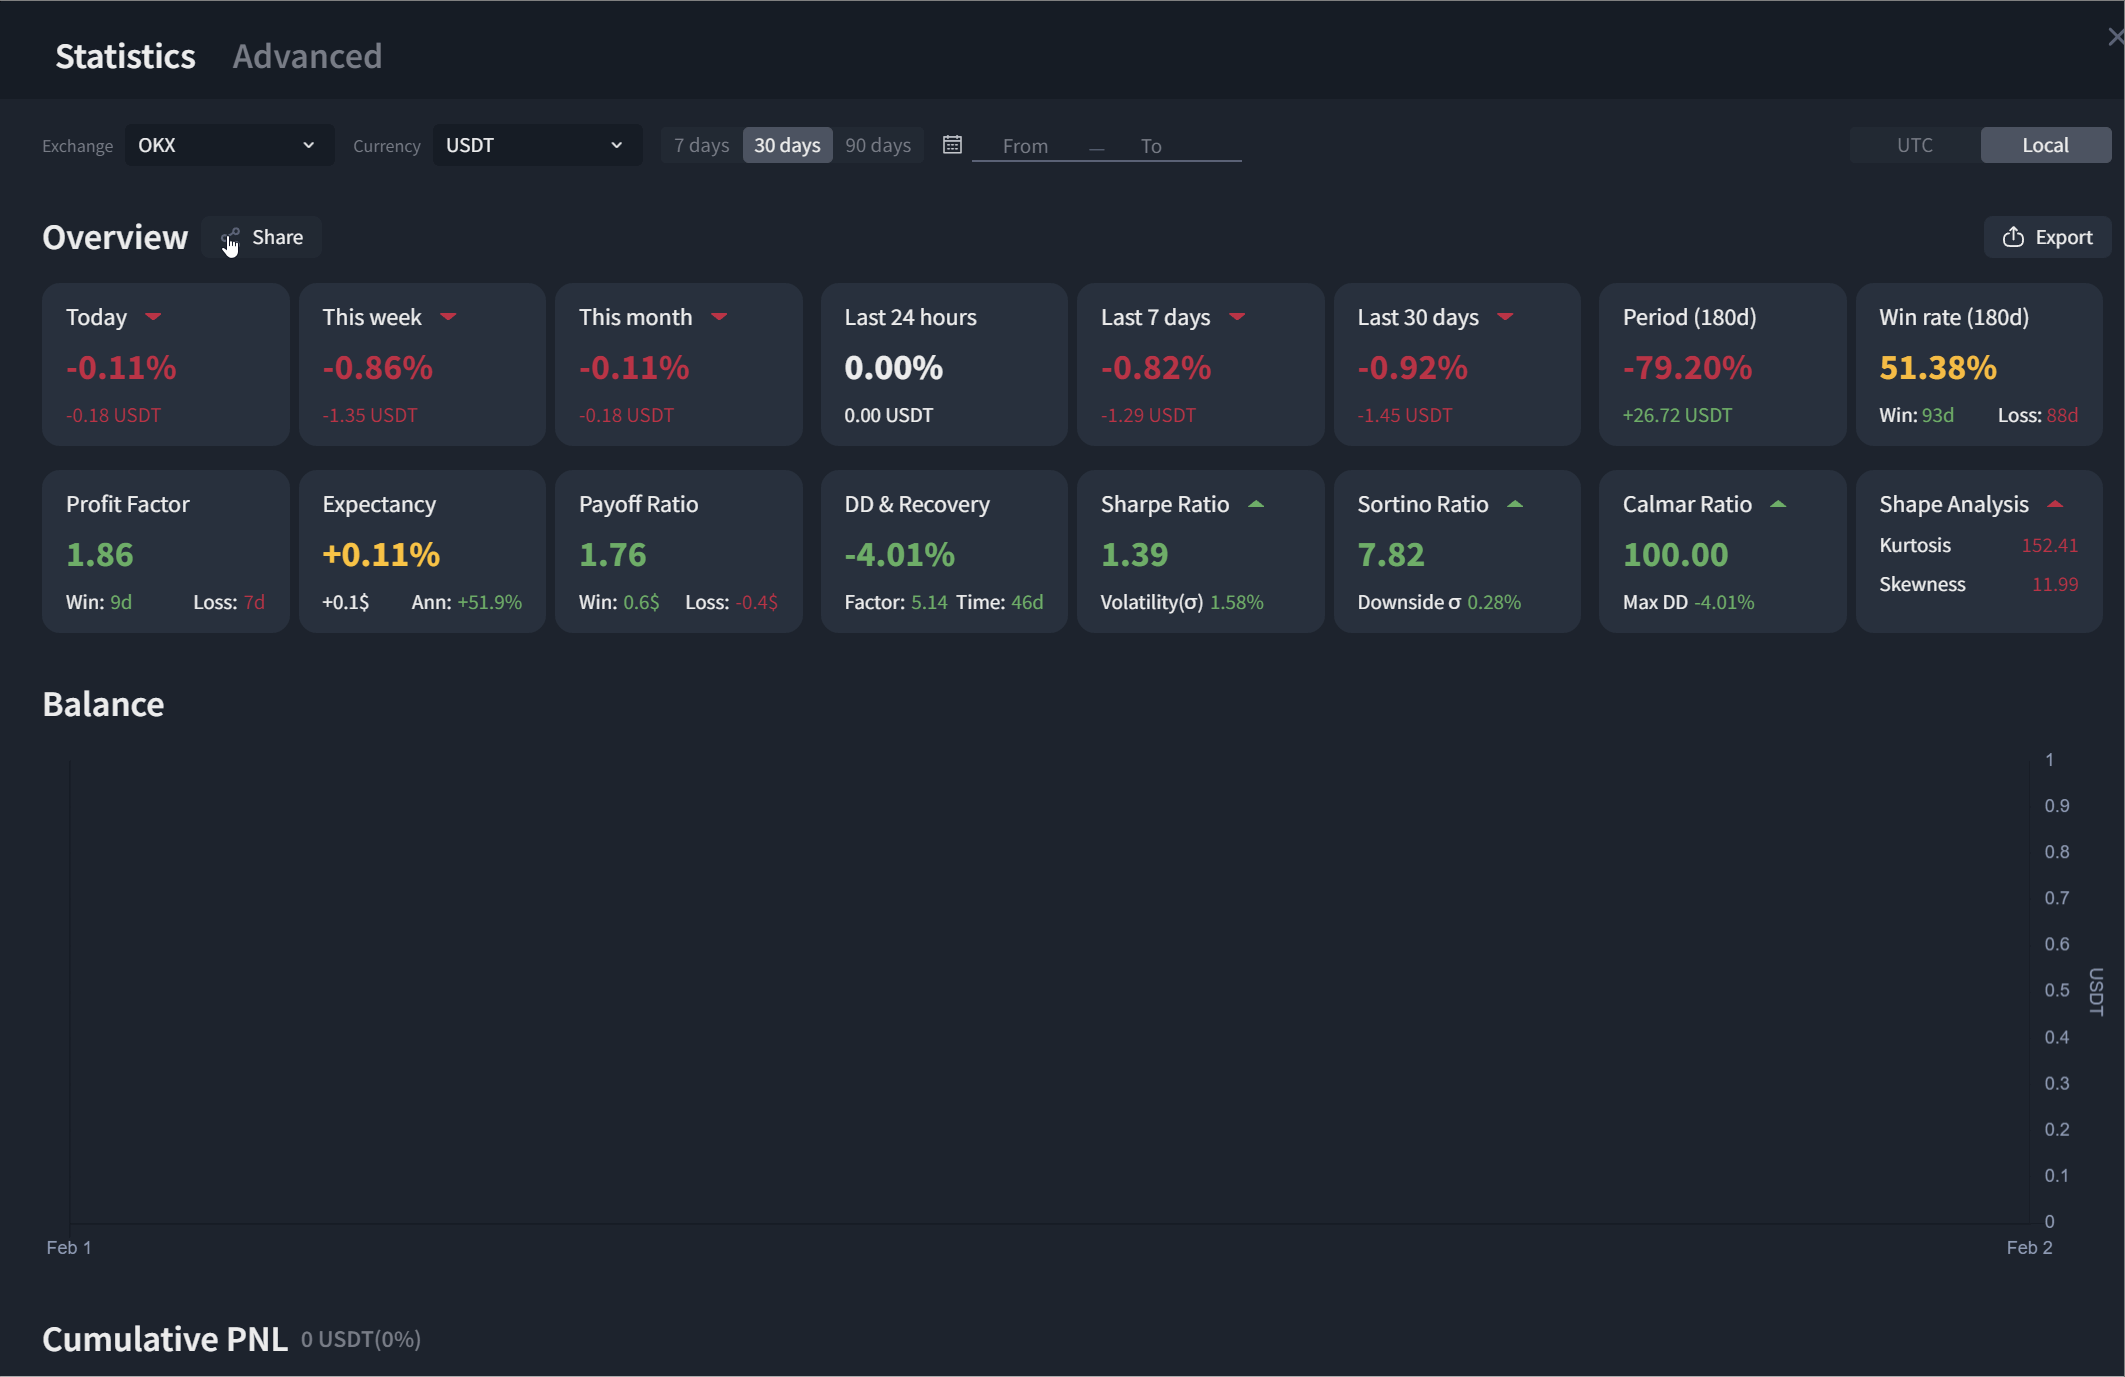Click the red arrow beside Shape Analysis
The height and width of the screenshot is (1377, 2125).
pos(2055,504)
